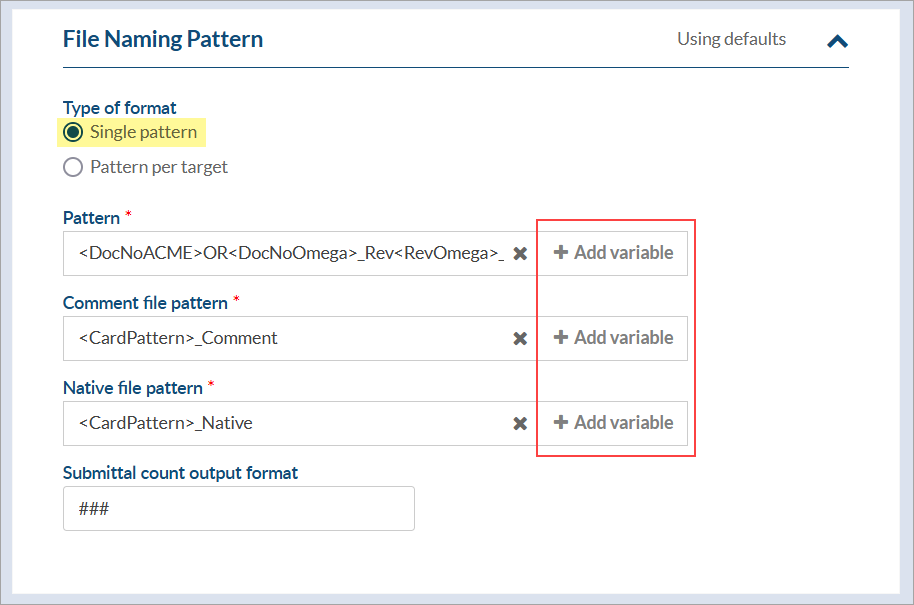Choose the Pattern per target option
The image size is (914, 605).
tap(73, 167)
